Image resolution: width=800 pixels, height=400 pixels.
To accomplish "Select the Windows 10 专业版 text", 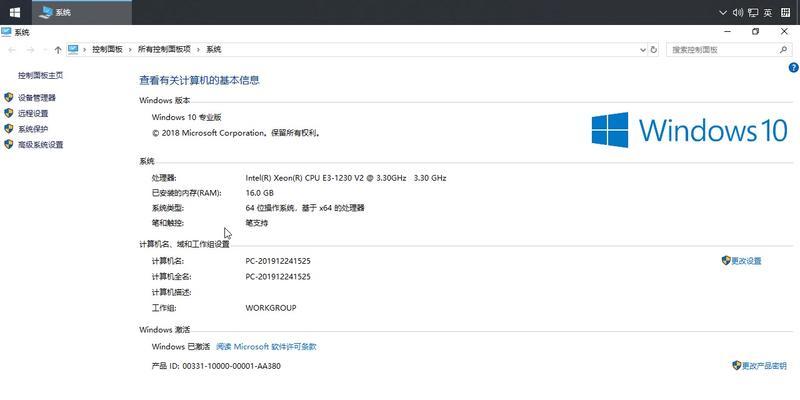I will pyautogui.click(x=187, y=117).
